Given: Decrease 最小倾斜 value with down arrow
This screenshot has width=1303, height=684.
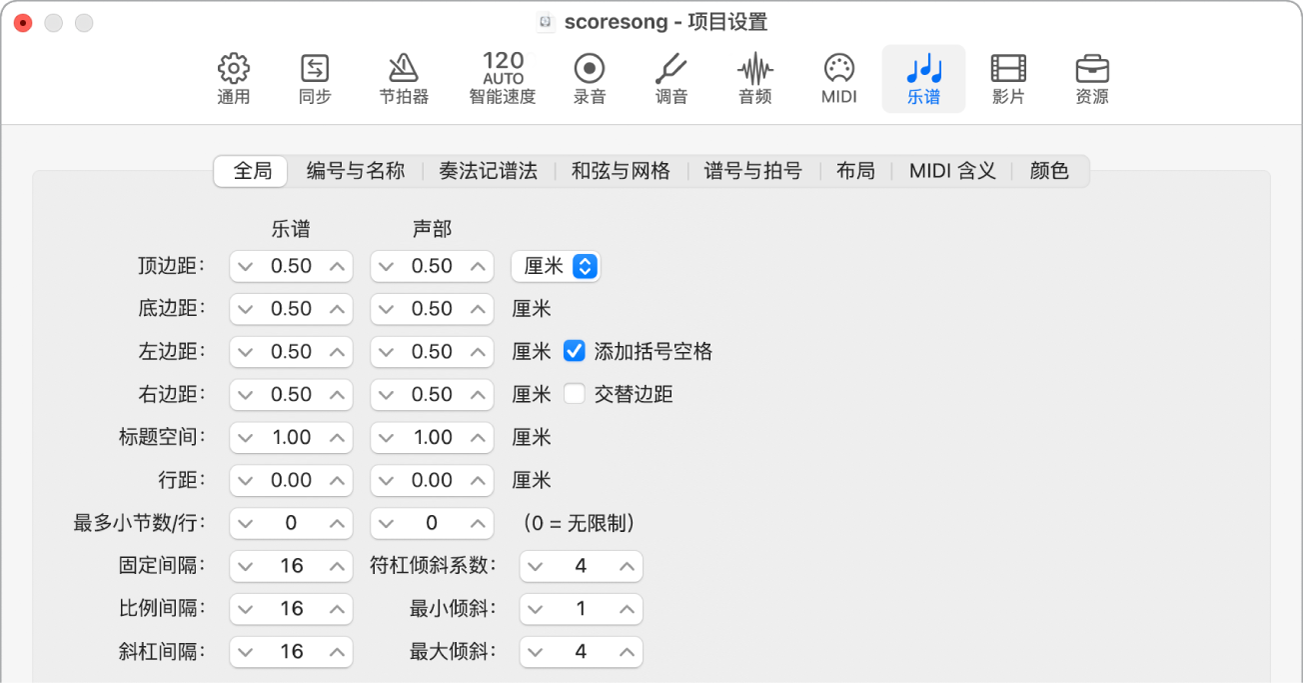Looking at the screenshot, I should 534,609.
